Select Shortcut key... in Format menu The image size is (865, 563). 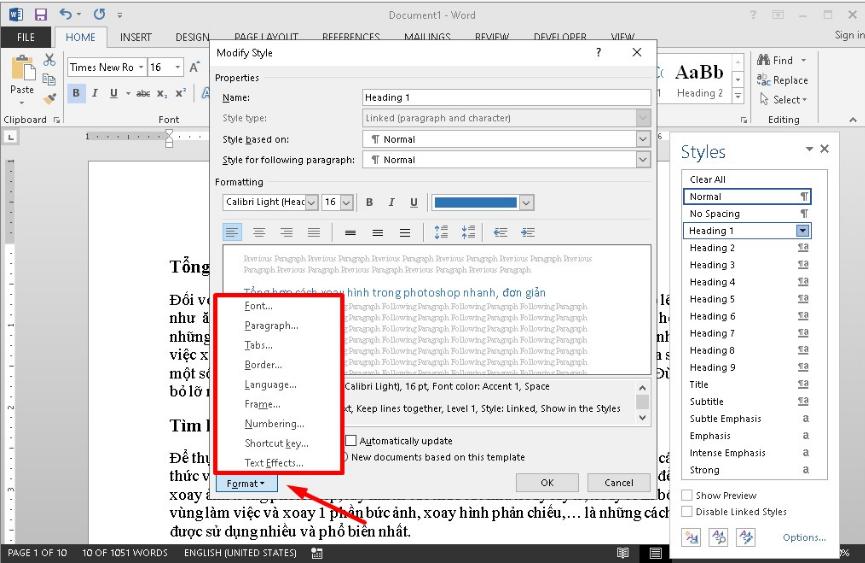276,443
